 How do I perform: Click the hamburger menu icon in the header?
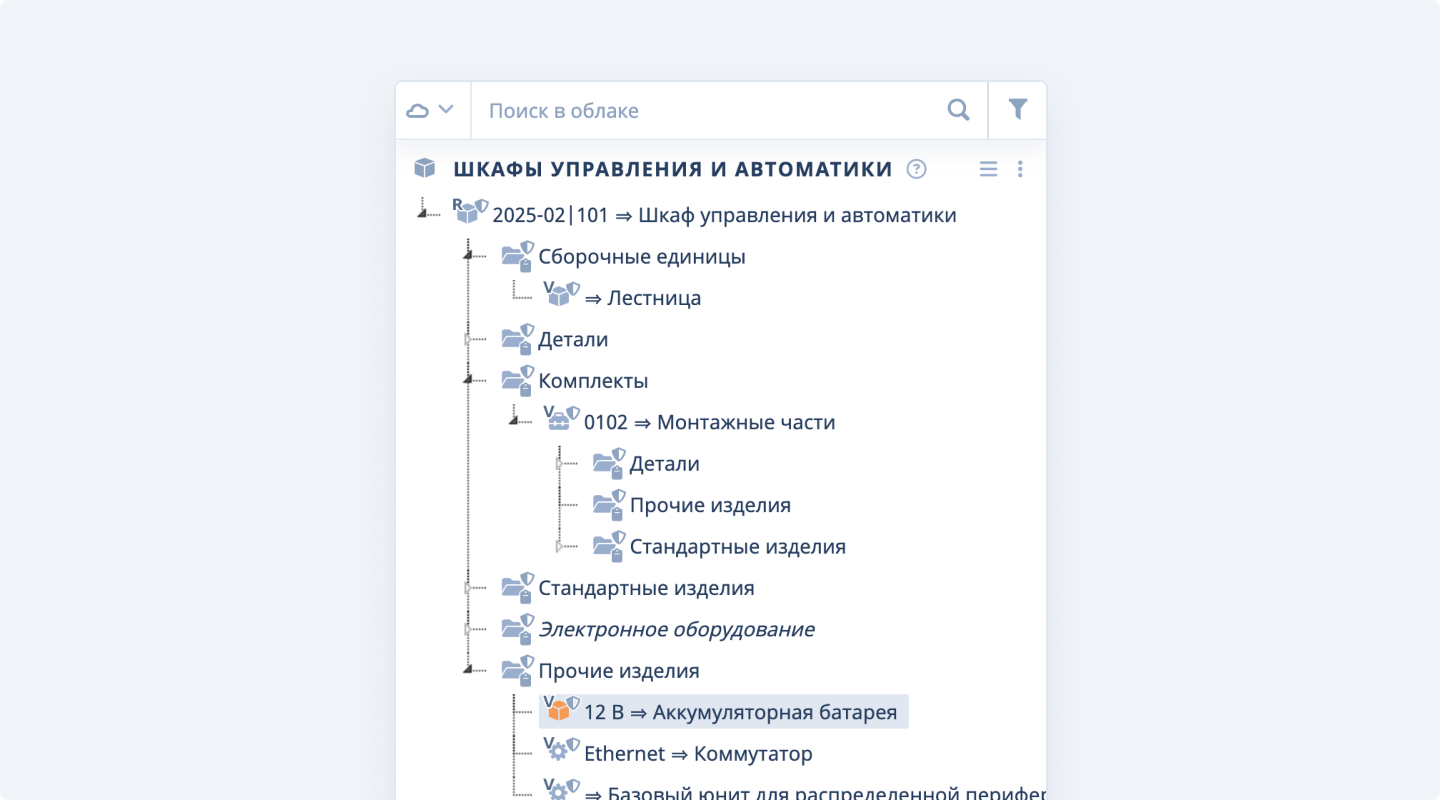point(988,169)
